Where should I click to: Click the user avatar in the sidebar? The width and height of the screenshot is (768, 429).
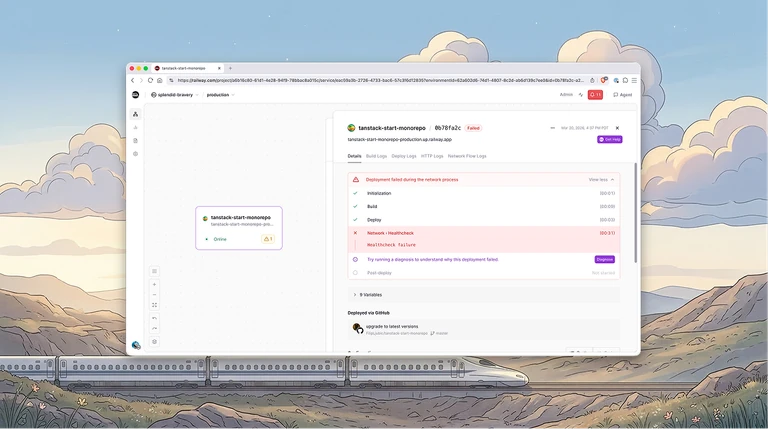pos(136,345)
